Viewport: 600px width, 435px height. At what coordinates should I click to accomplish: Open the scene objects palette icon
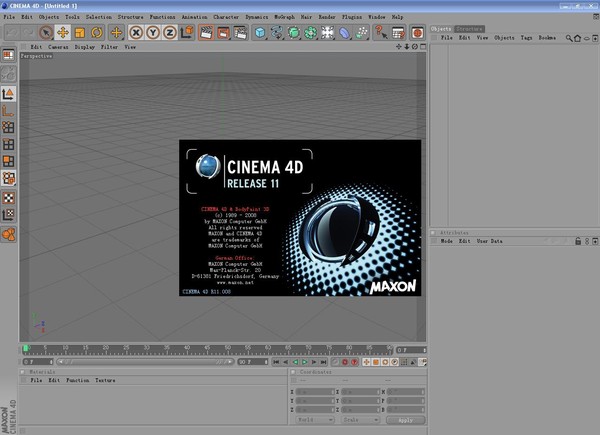click(328, 33)
